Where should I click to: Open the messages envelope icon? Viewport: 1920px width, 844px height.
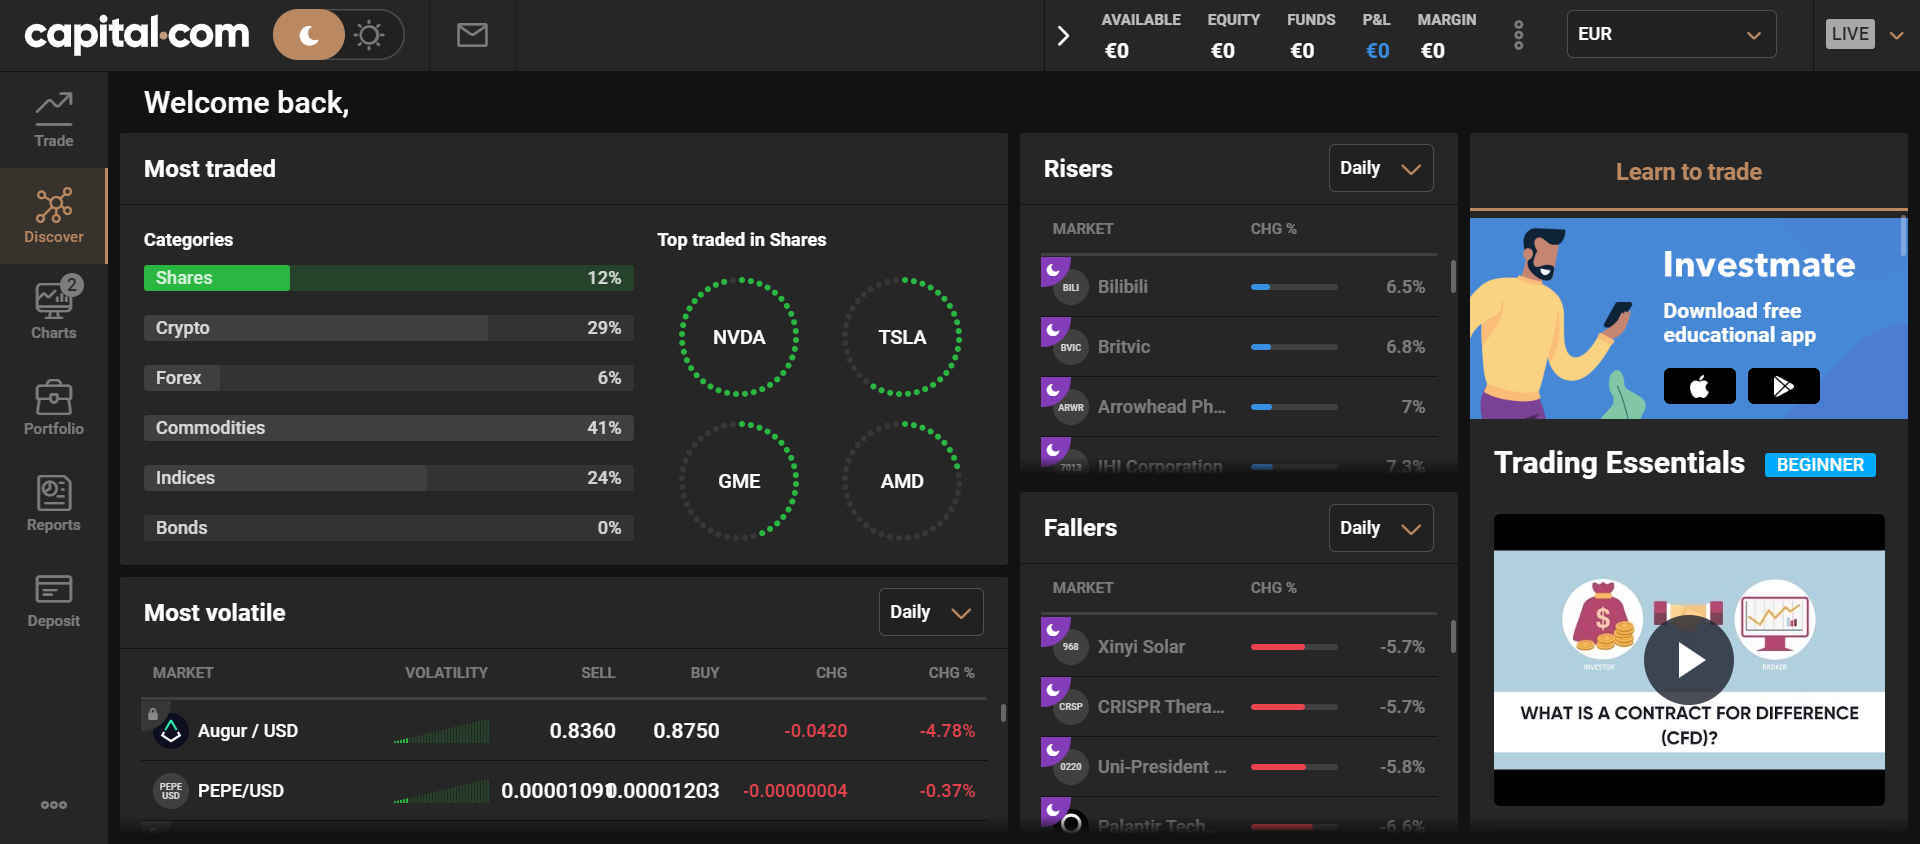472,35
